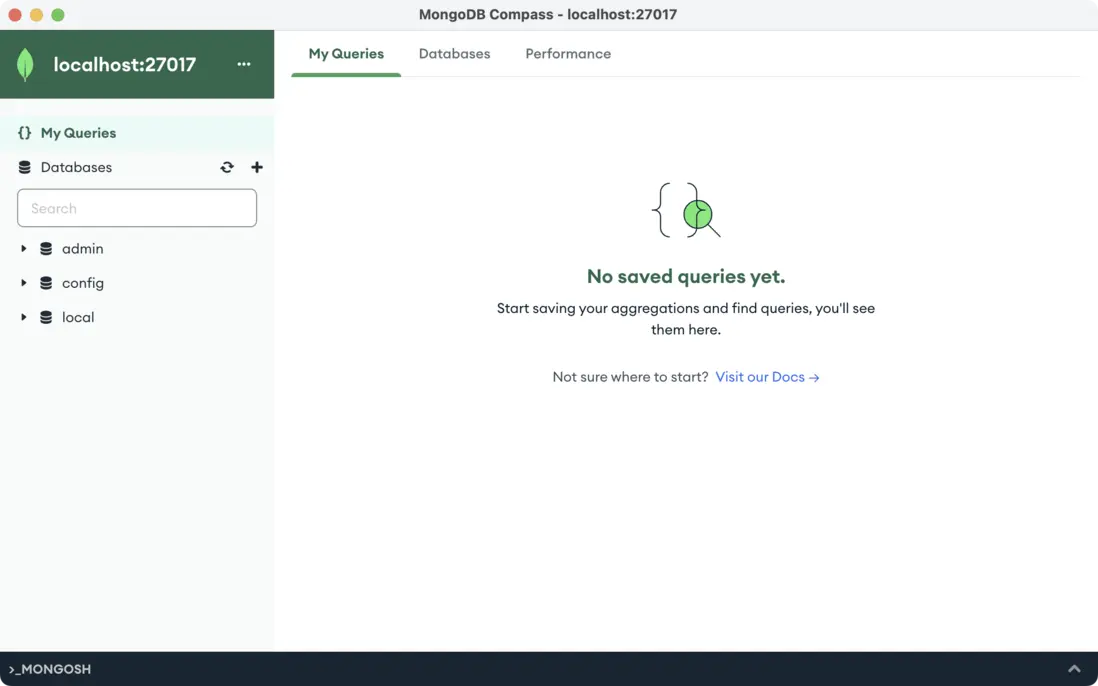Refresh the databases list

pyautogui.click(x=227, y=167)
